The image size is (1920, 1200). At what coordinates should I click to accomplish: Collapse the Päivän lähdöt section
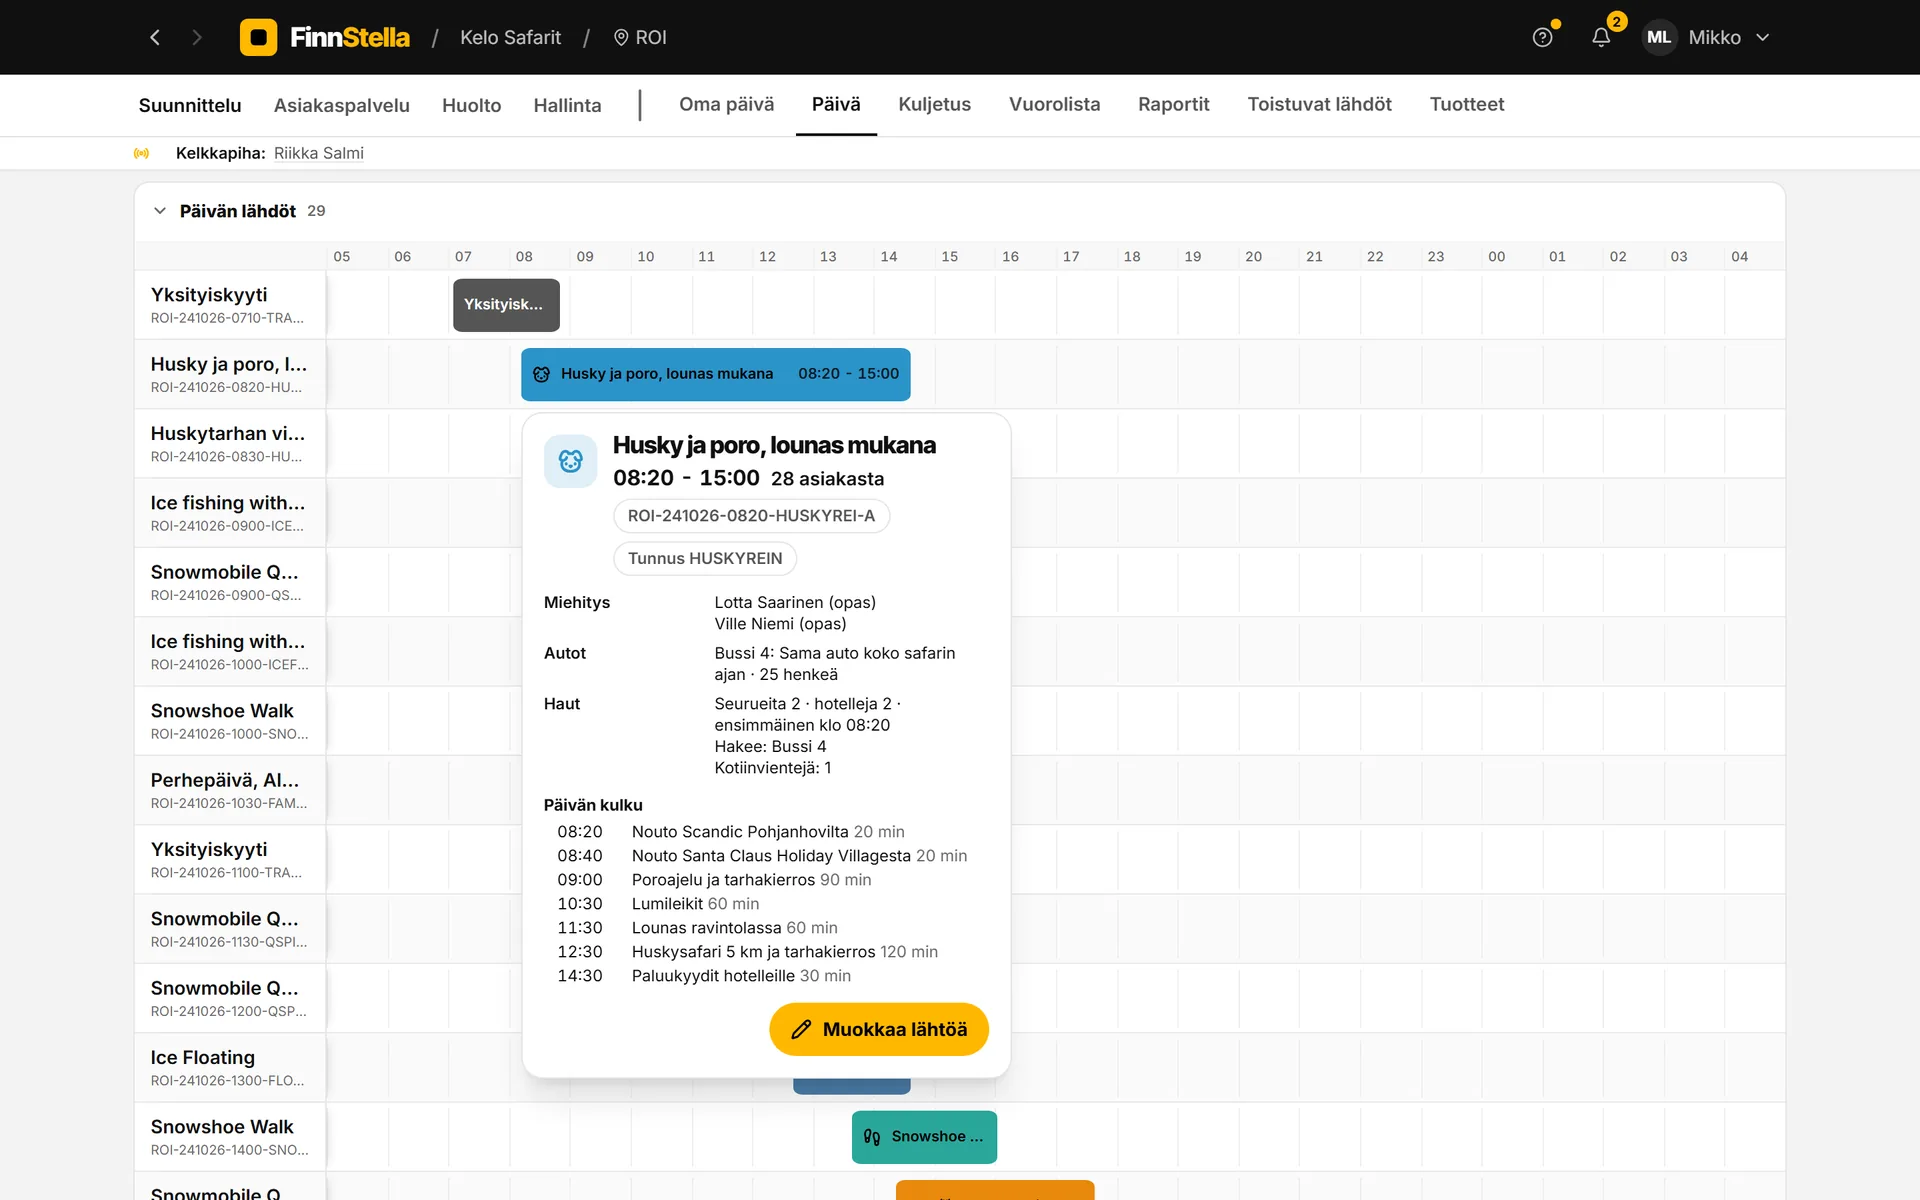160,211
